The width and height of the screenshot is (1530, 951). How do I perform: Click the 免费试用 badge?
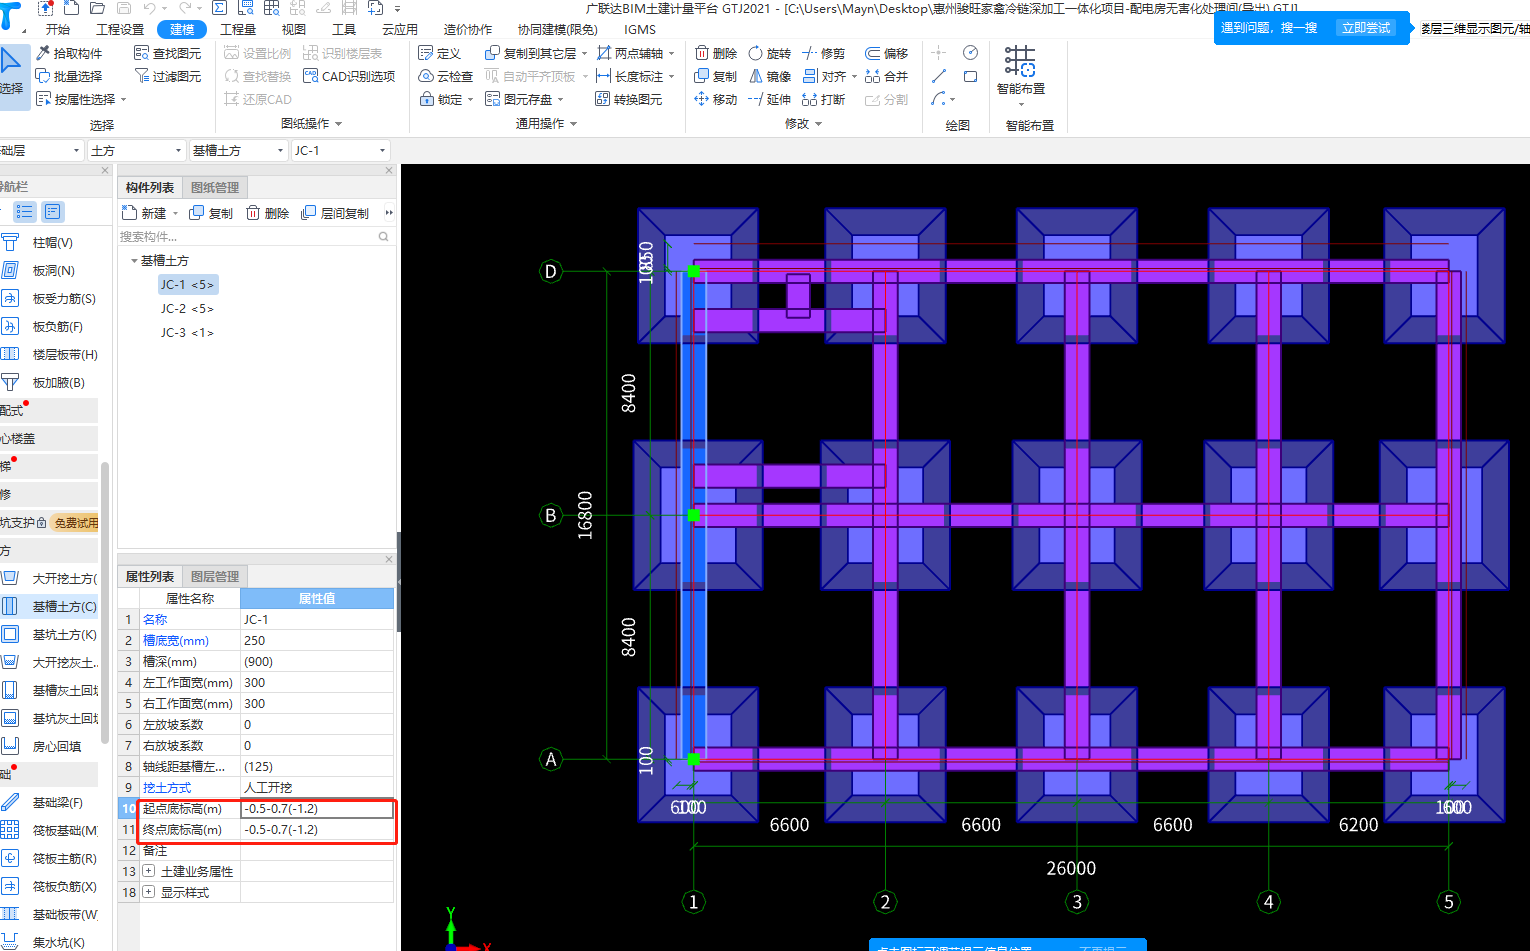[x=76, y=522]
